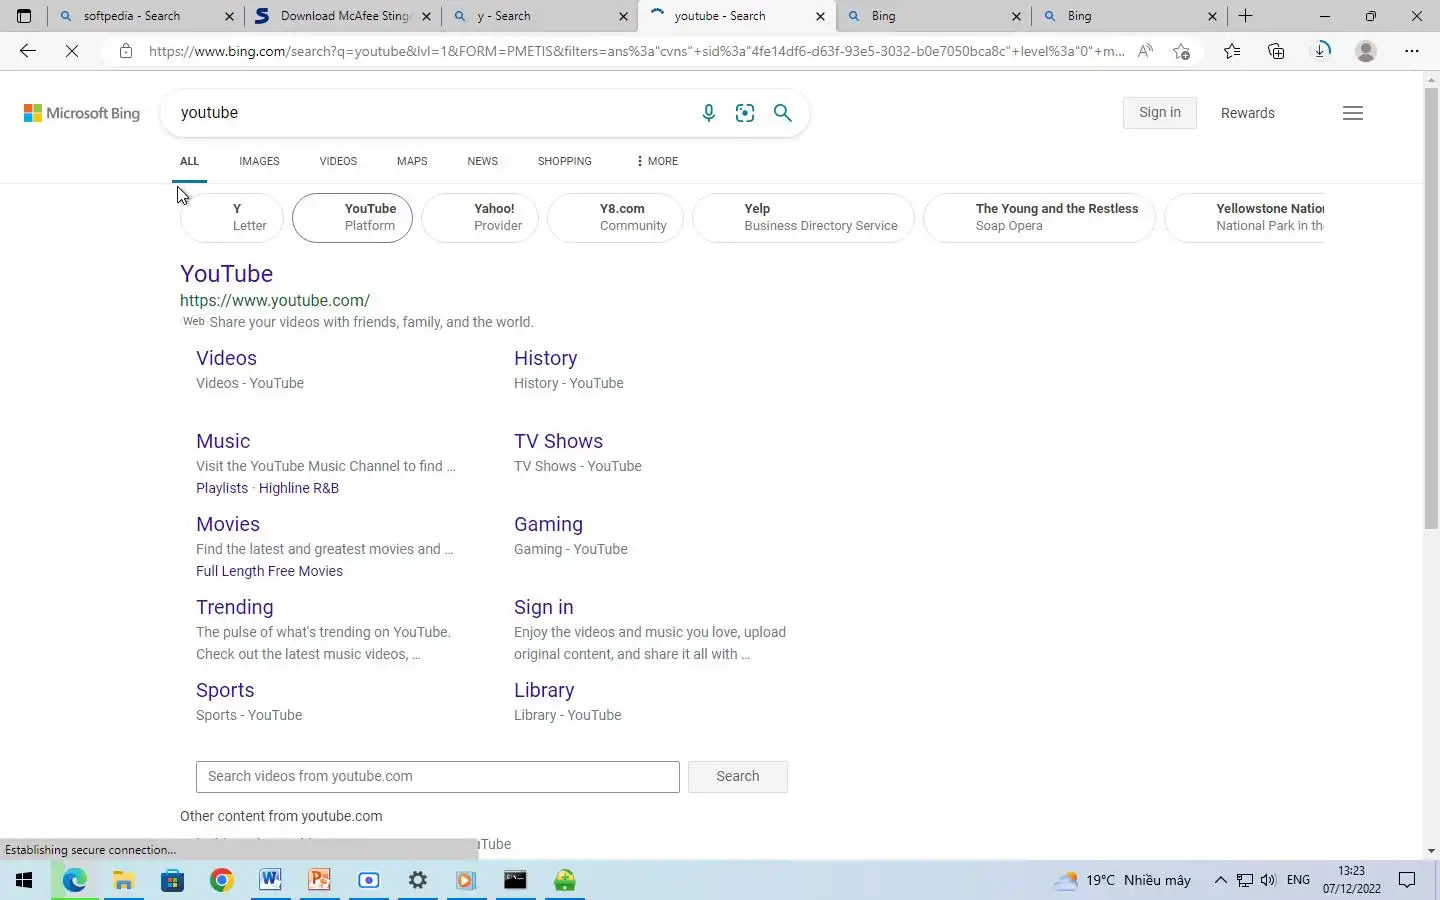
Task: Open the History sublink
Action: [545, 358]
